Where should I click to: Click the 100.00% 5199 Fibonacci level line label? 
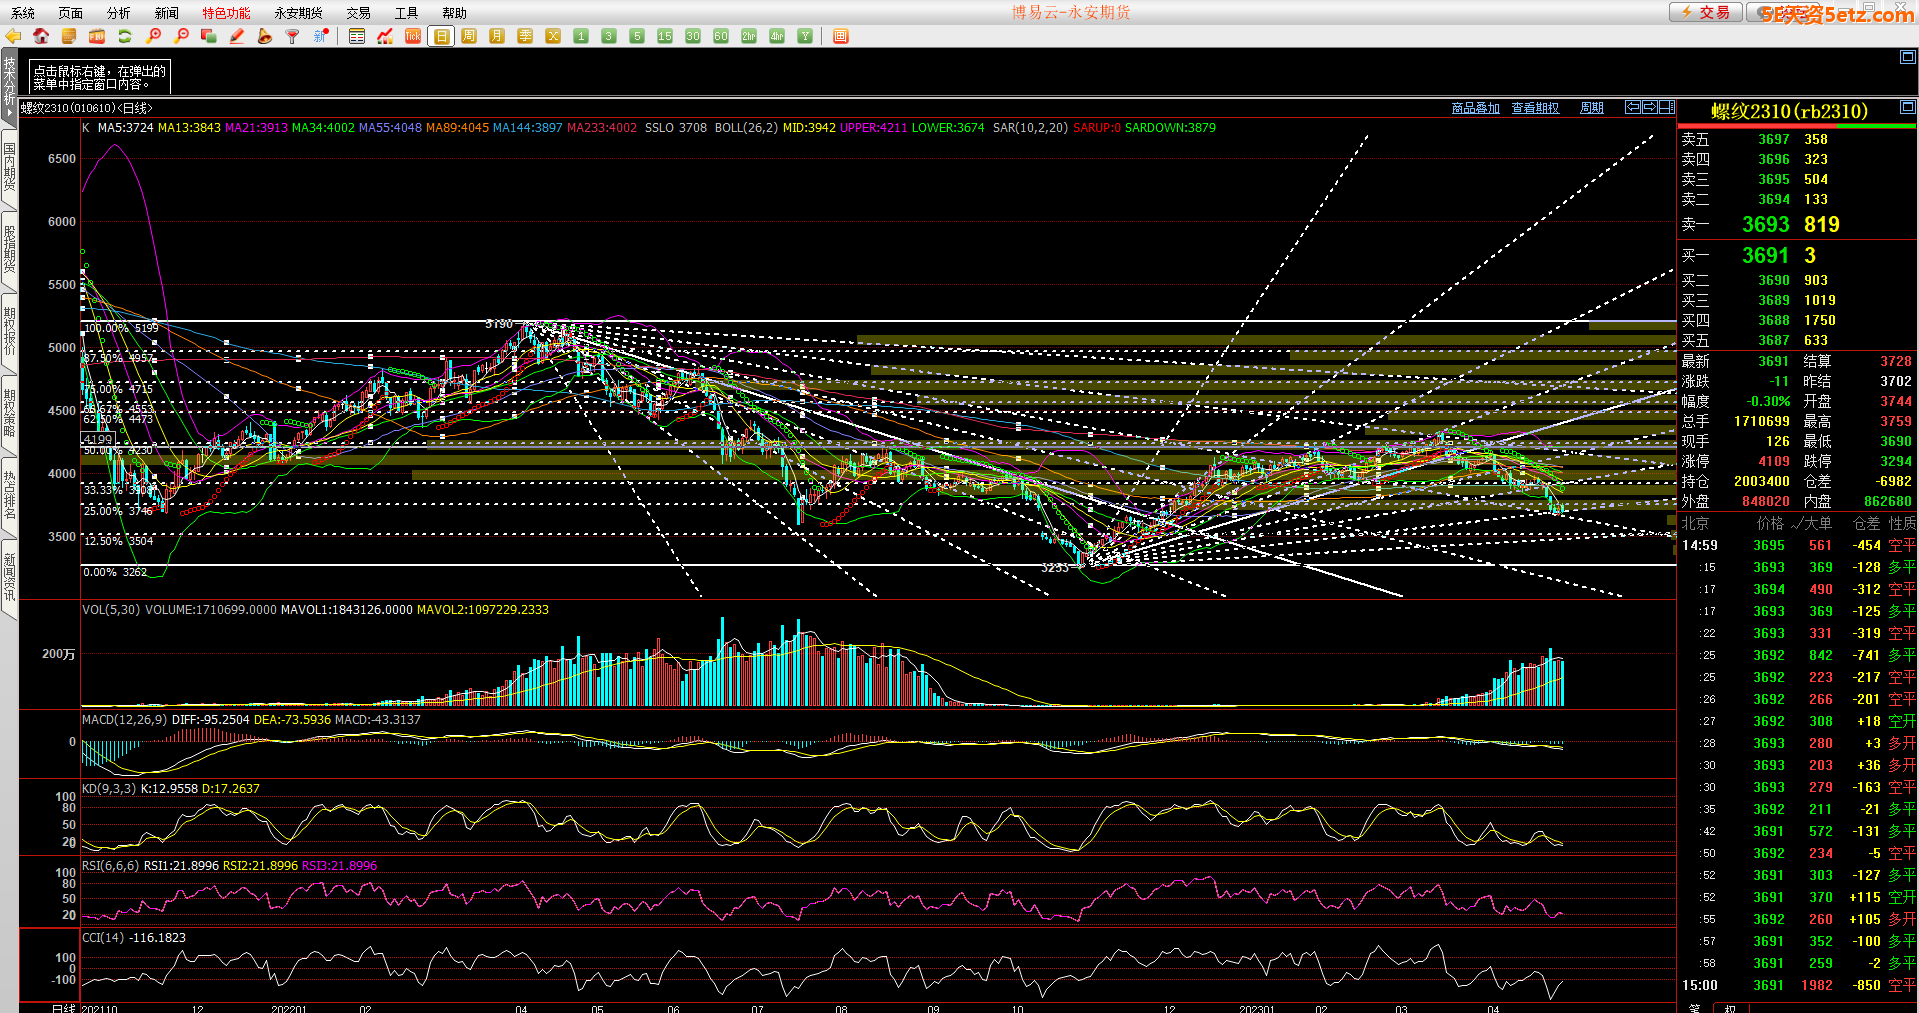tap(121, 328)
